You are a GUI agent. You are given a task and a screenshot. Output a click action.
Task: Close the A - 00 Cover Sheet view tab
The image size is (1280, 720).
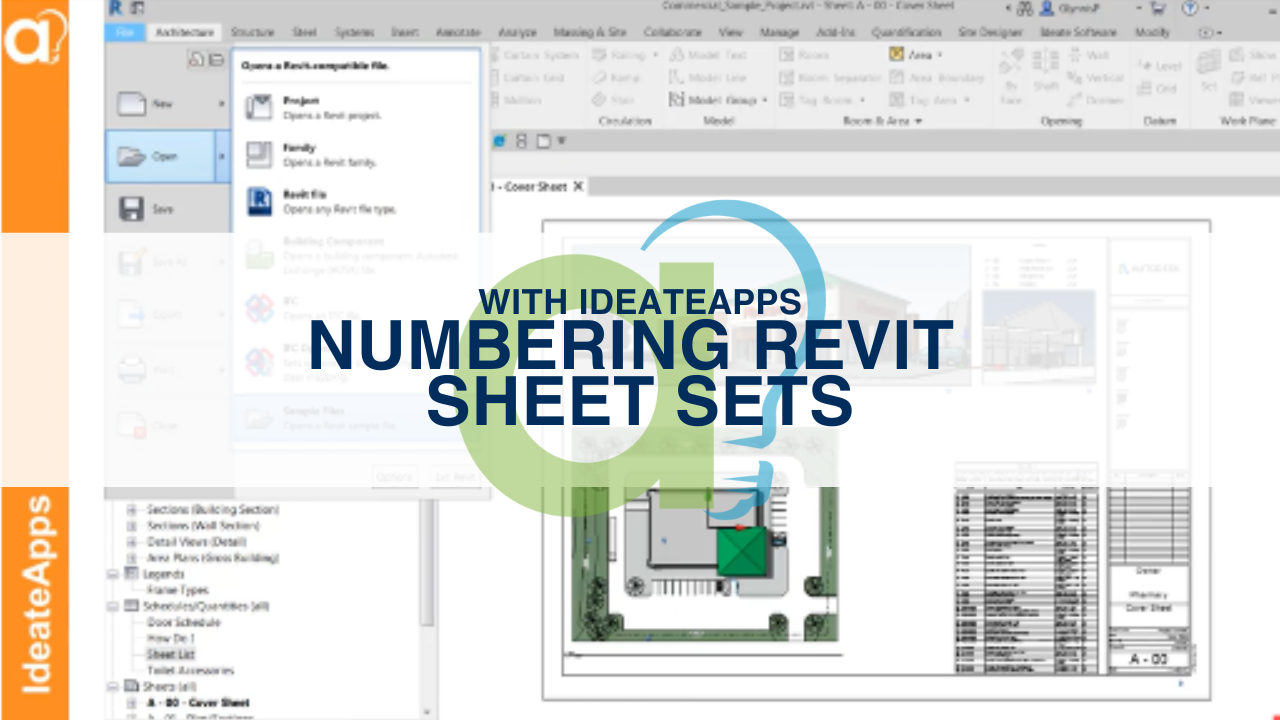(x=578, y=187)
